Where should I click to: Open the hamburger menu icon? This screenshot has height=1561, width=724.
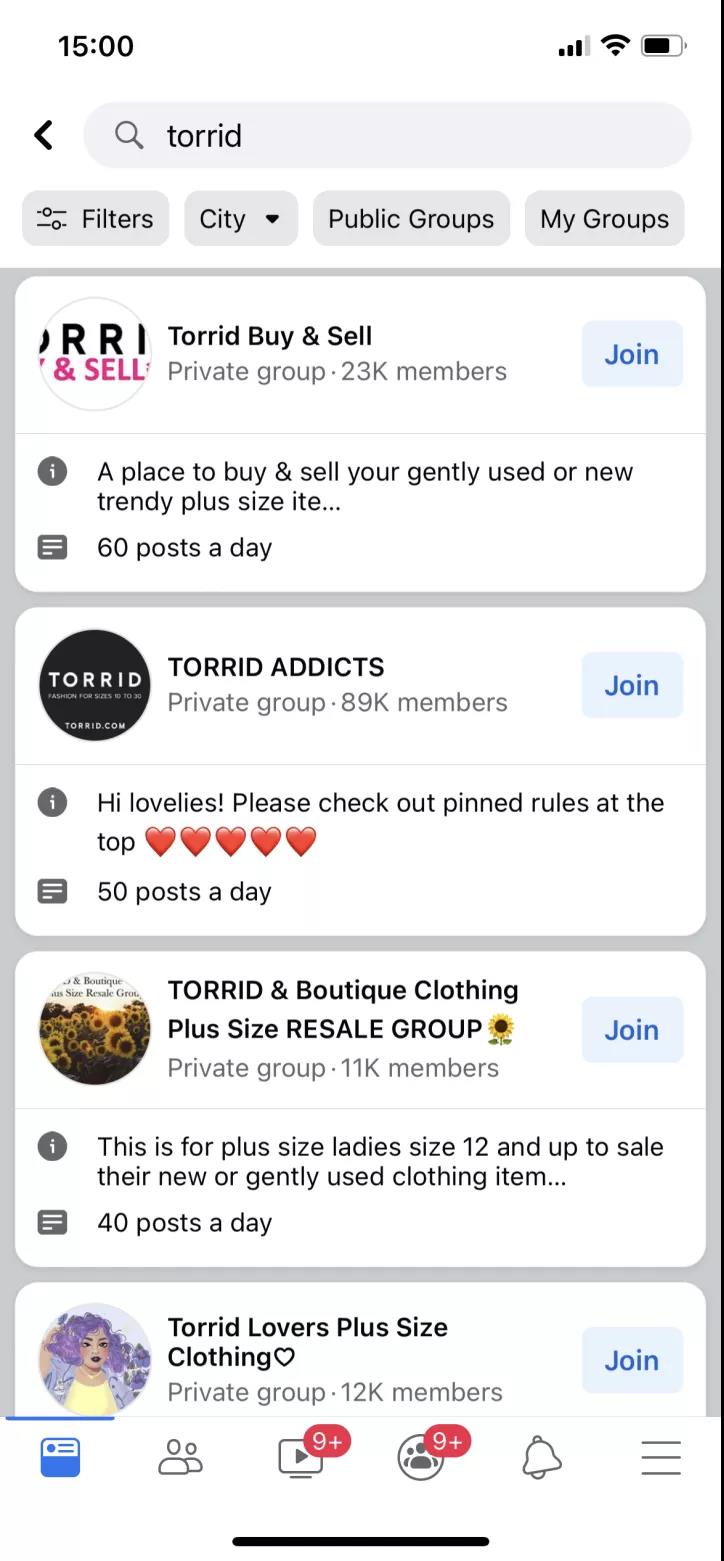pos(661,1457)
